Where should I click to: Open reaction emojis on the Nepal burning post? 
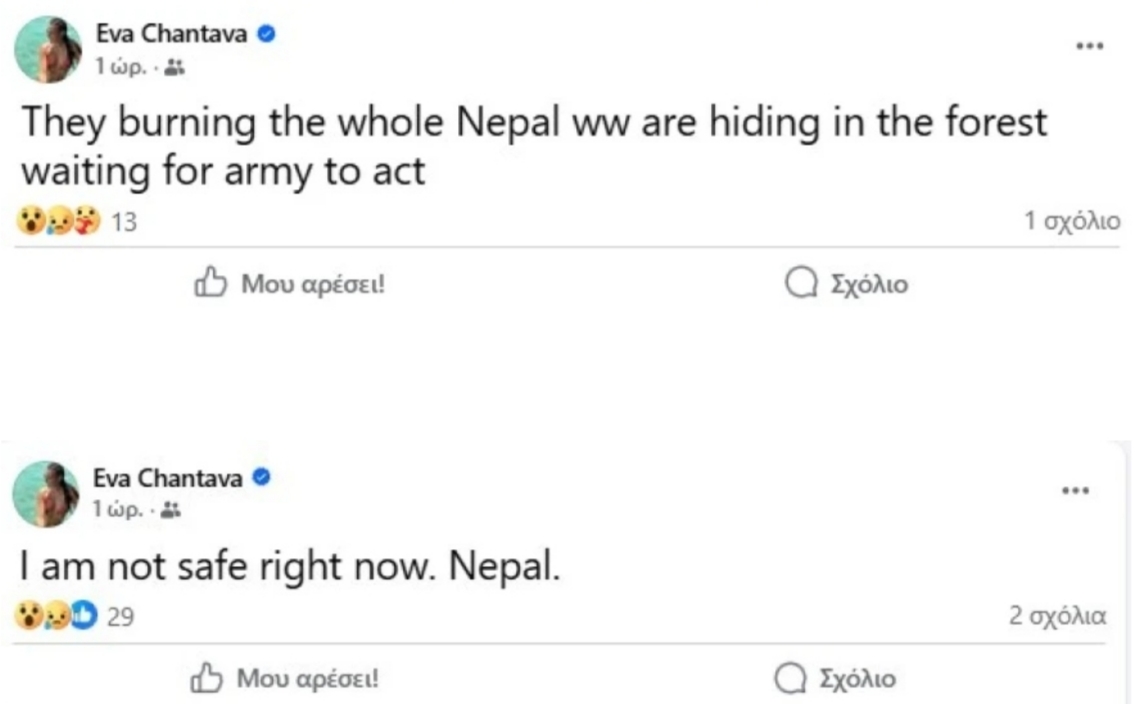(x=58, y=223)
